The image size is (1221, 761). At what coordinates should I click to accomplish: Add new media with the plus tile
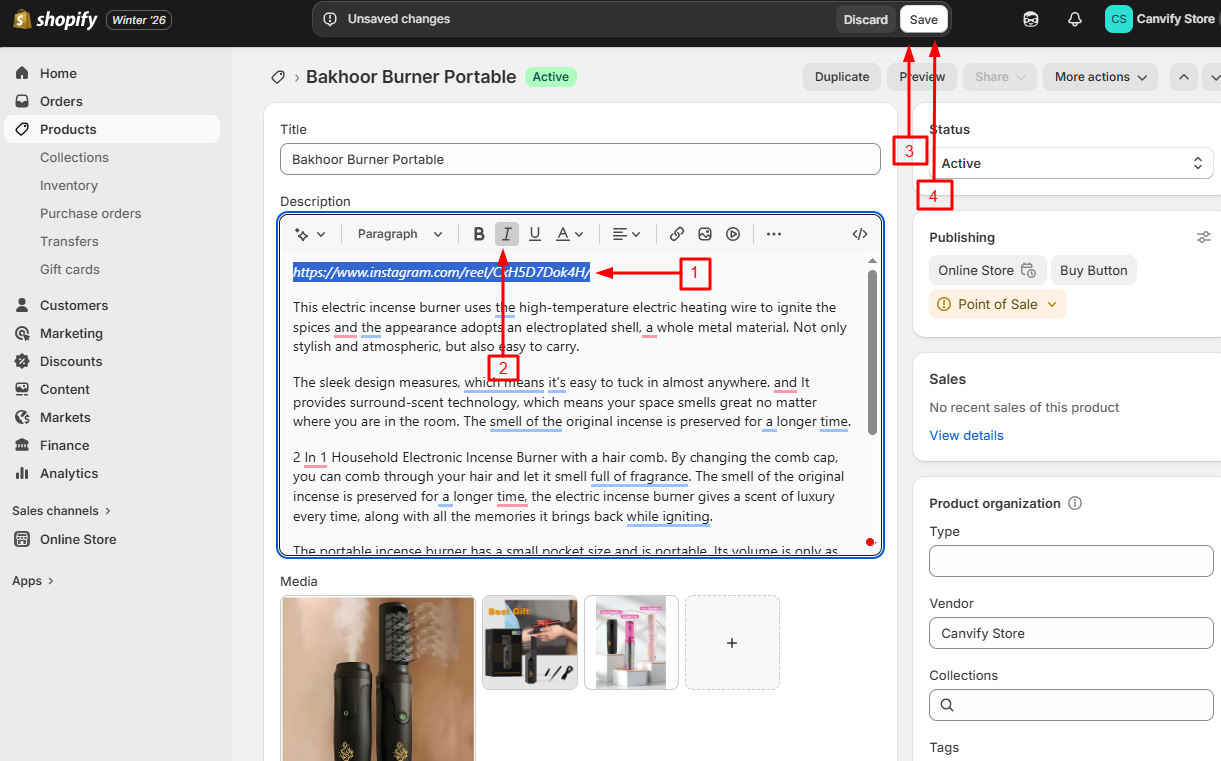tap(732, 642)
